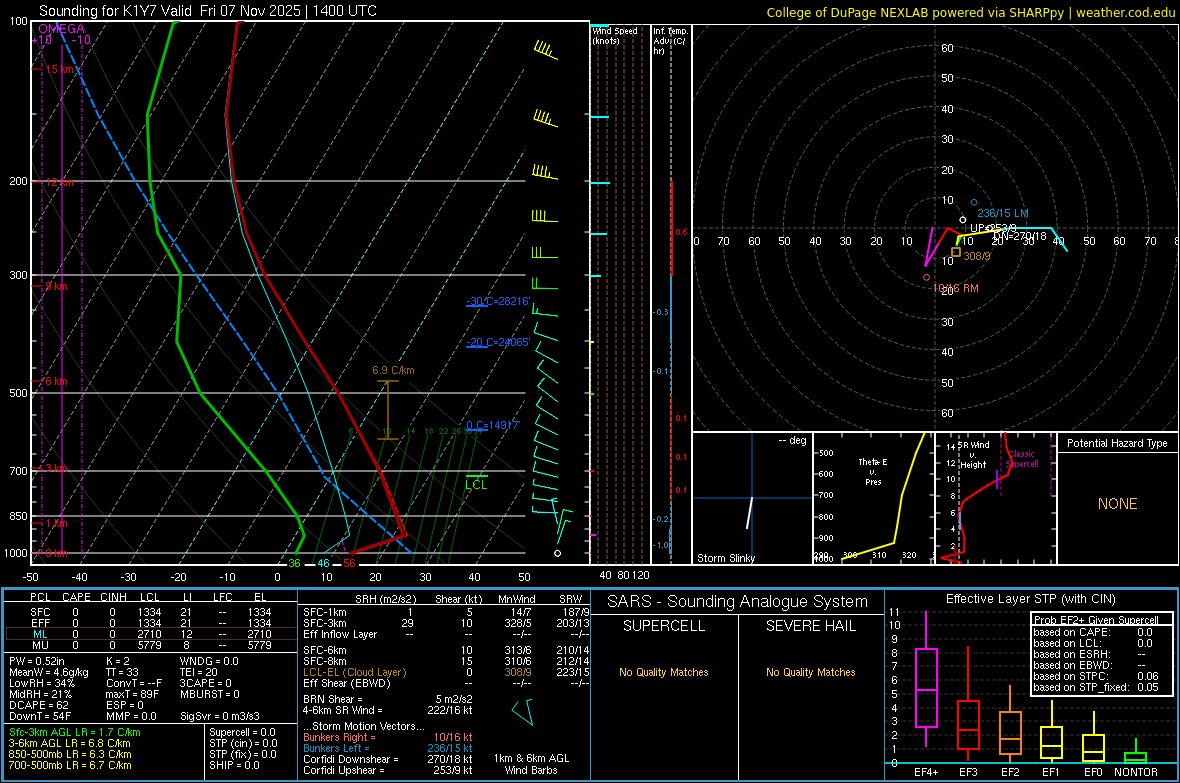Click the SARS - Sounding Analogue System heading
Screen dimensions: 1180x783
click(x=737, y=602)
